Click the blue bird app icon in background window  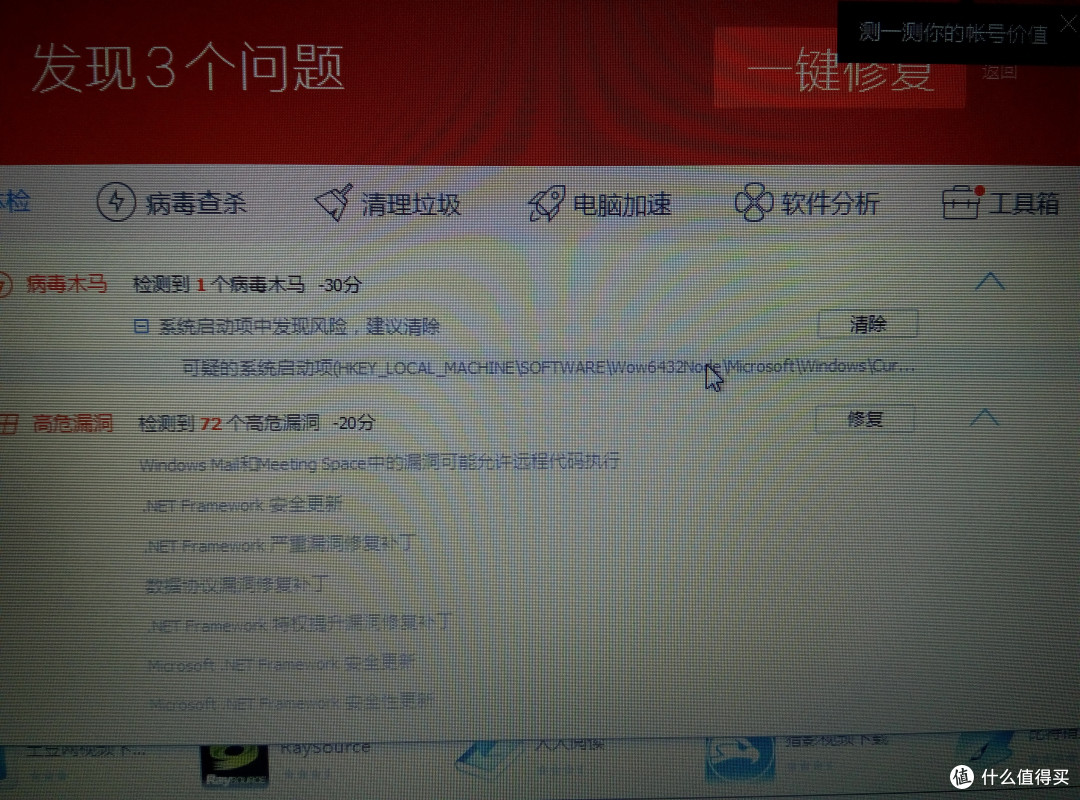(x=740, y=759)
